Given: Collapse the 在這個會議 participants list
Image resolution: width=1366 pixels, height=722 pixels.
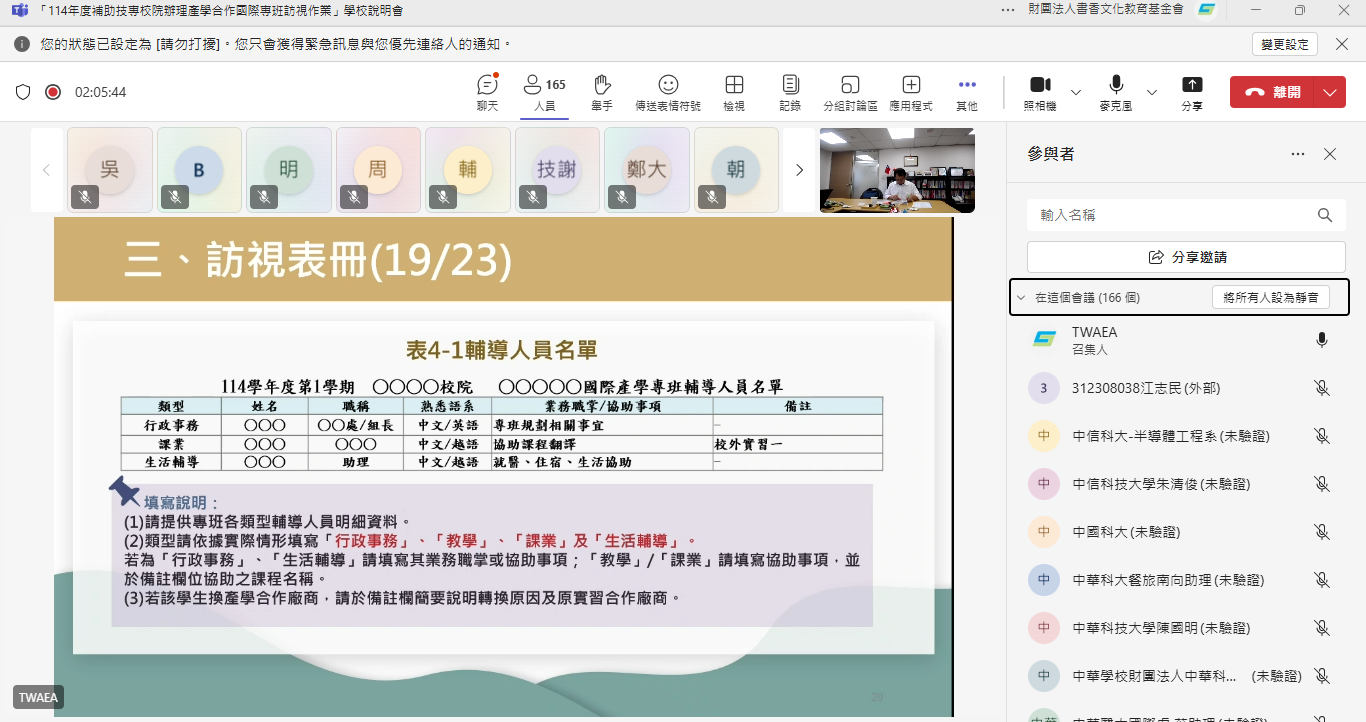Looking at the screenshot, I should 1021,297.
